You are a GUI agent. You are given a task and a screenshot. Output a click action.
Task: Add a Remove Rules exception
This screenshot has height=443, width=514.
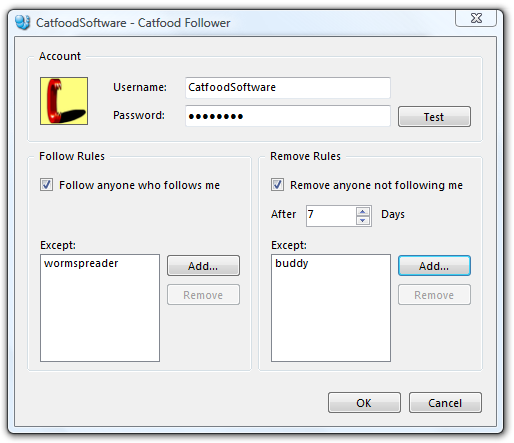point(434,266)
